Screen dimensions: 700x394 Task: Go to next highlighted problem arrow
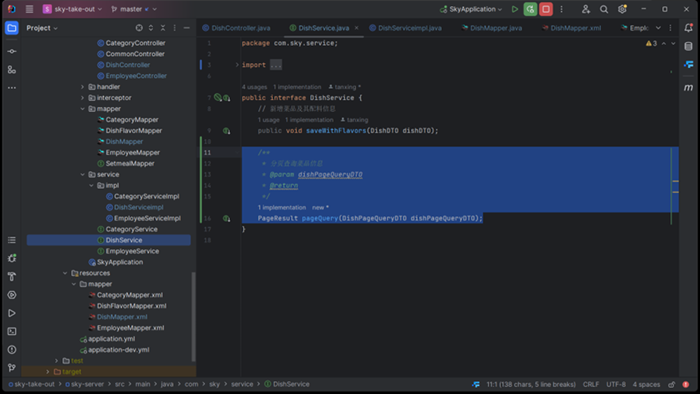click(673, 43)
